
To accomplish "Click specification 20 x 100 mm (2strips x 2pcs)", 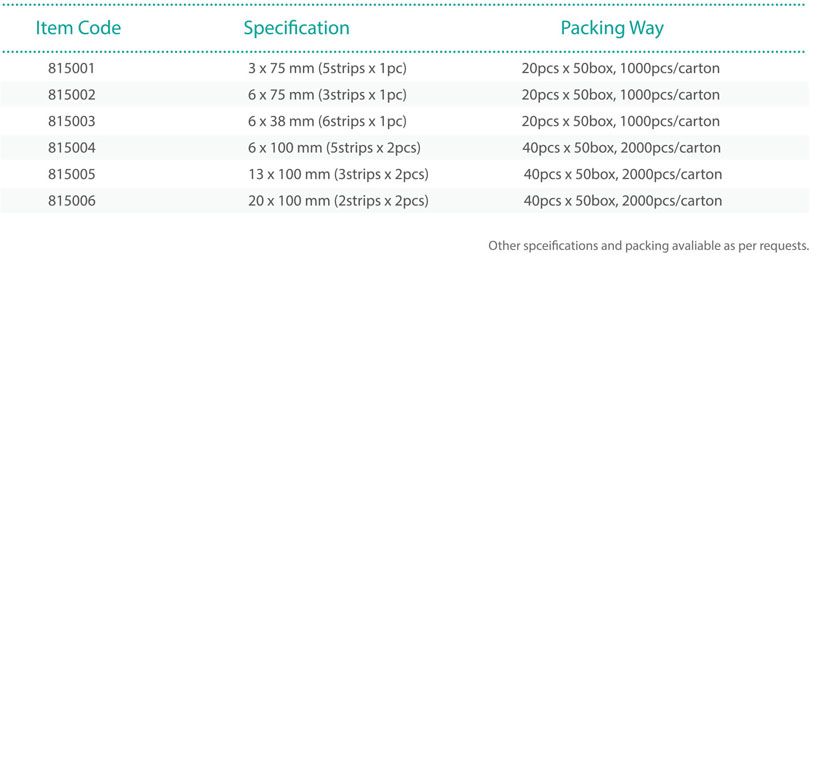I will [338, 200].
